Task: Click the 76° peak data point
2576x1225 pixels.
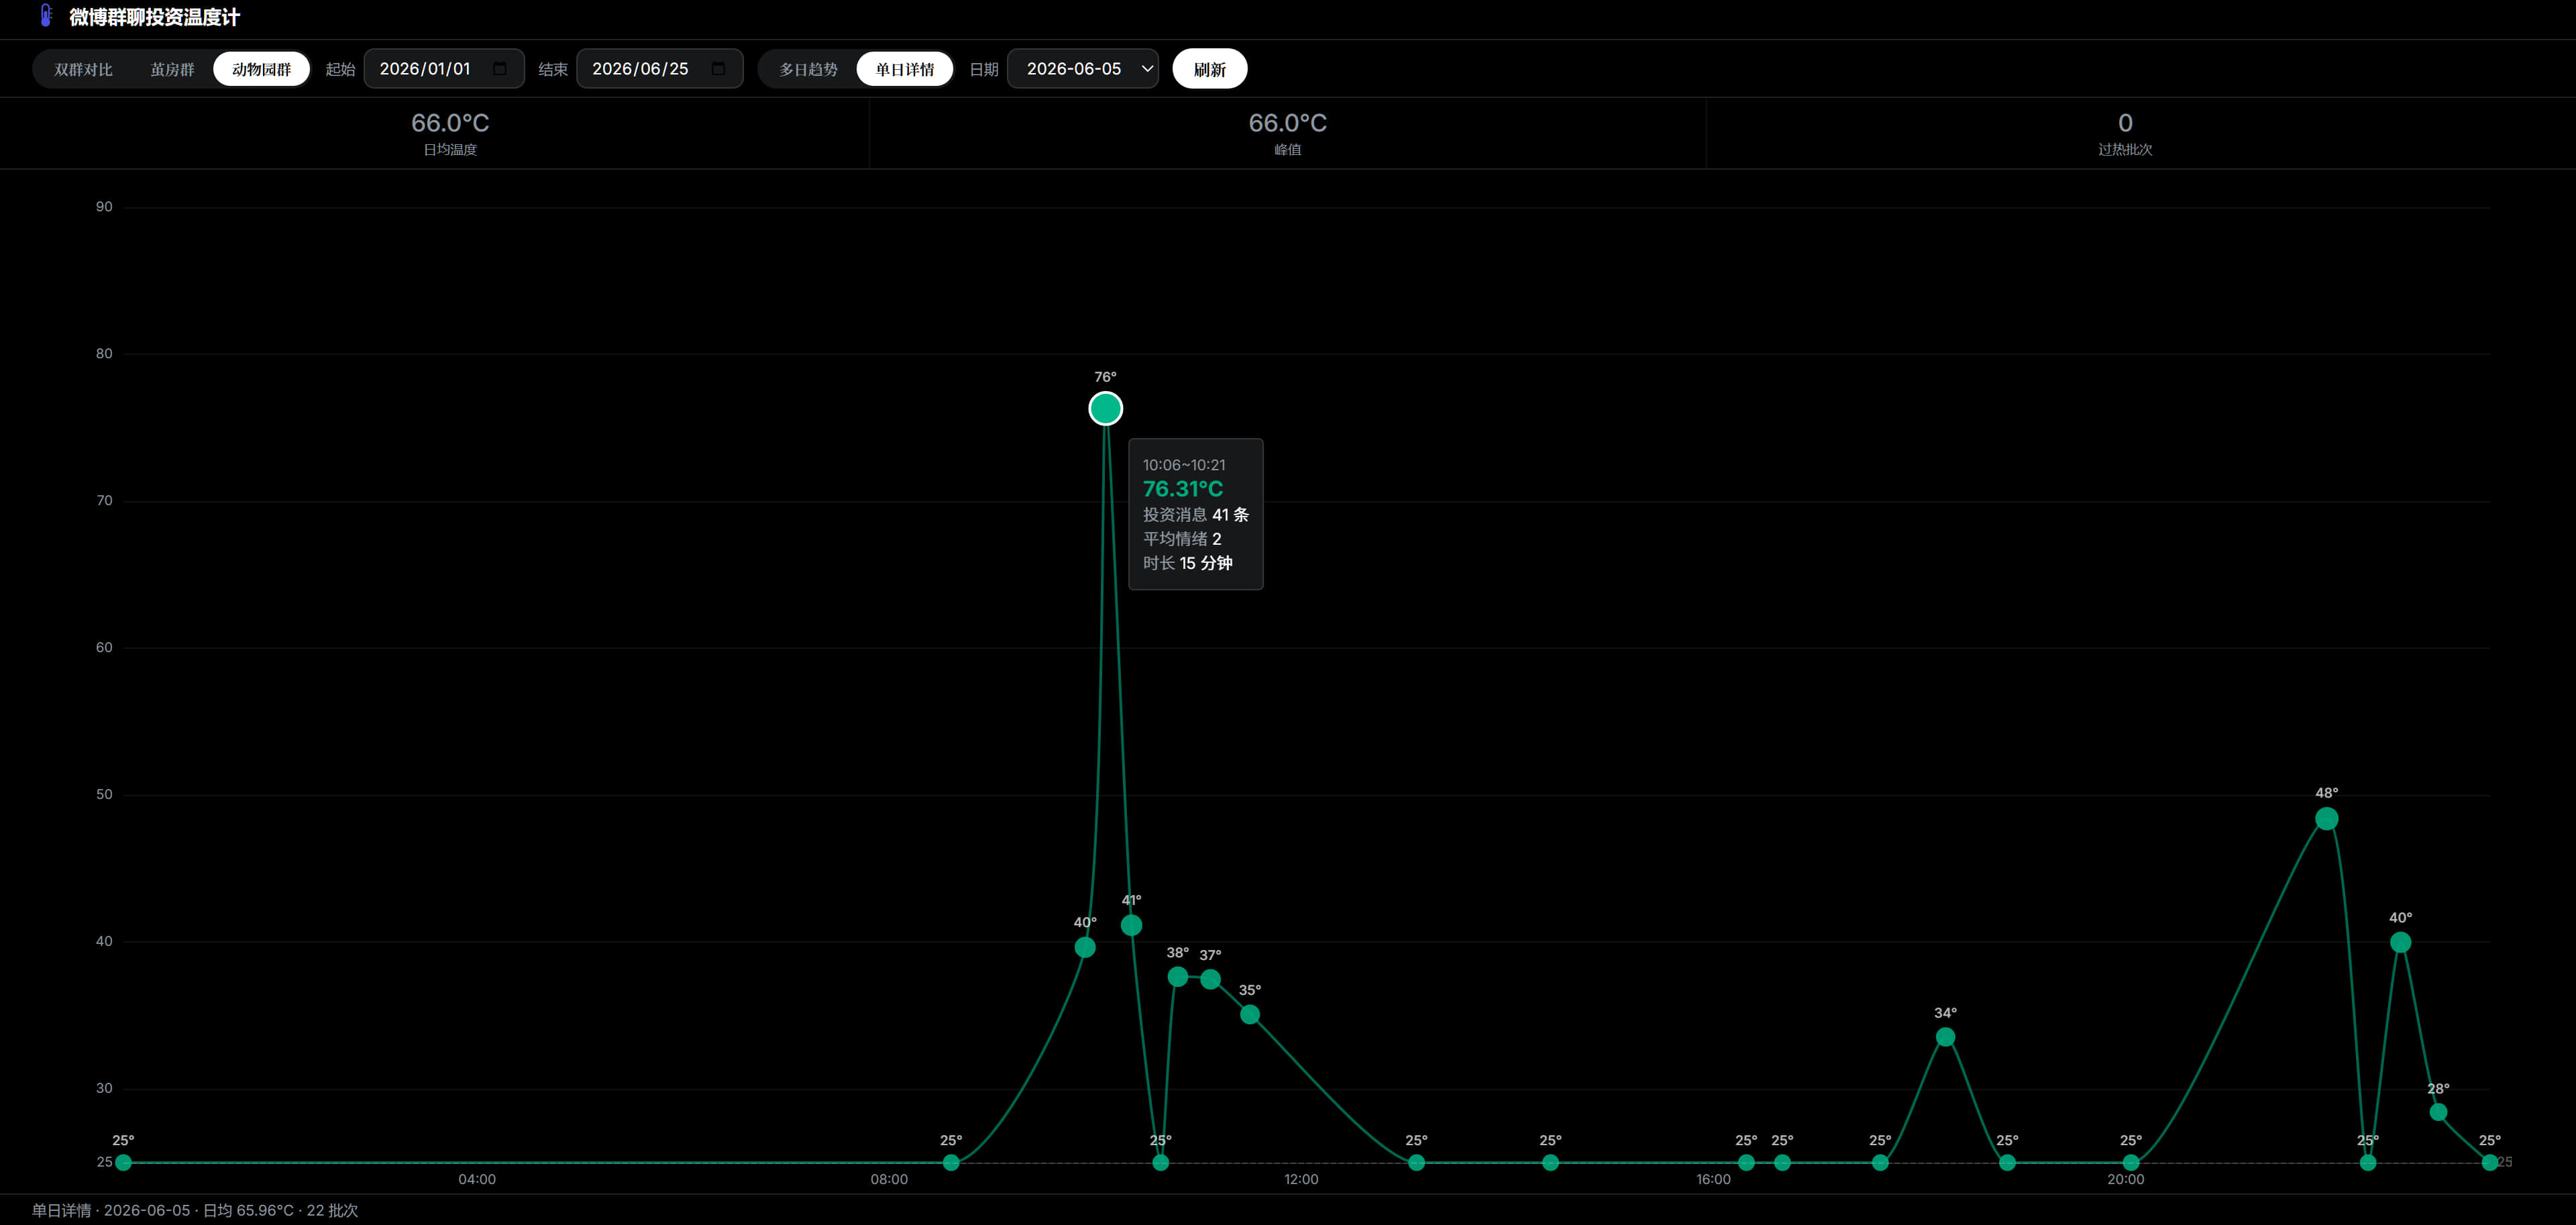Action: 1105,408
